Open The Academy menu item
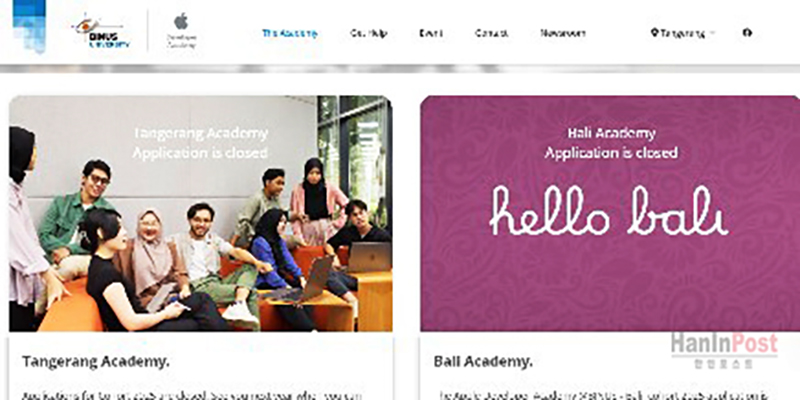 click(x=290, y=33)
